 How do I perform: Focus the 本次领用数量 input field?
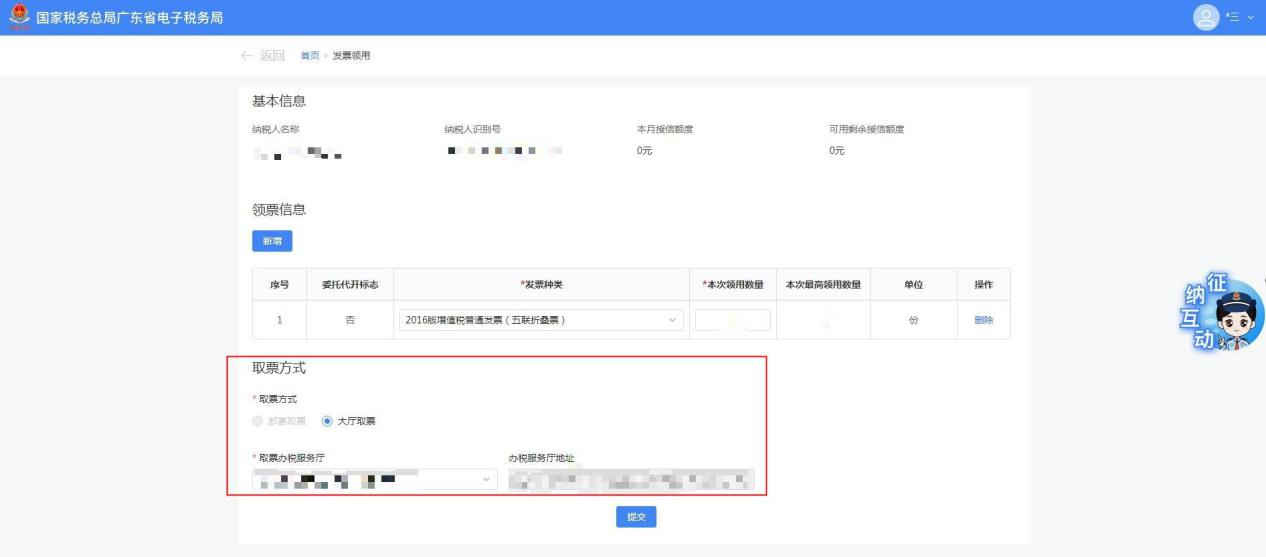[732, 320]
